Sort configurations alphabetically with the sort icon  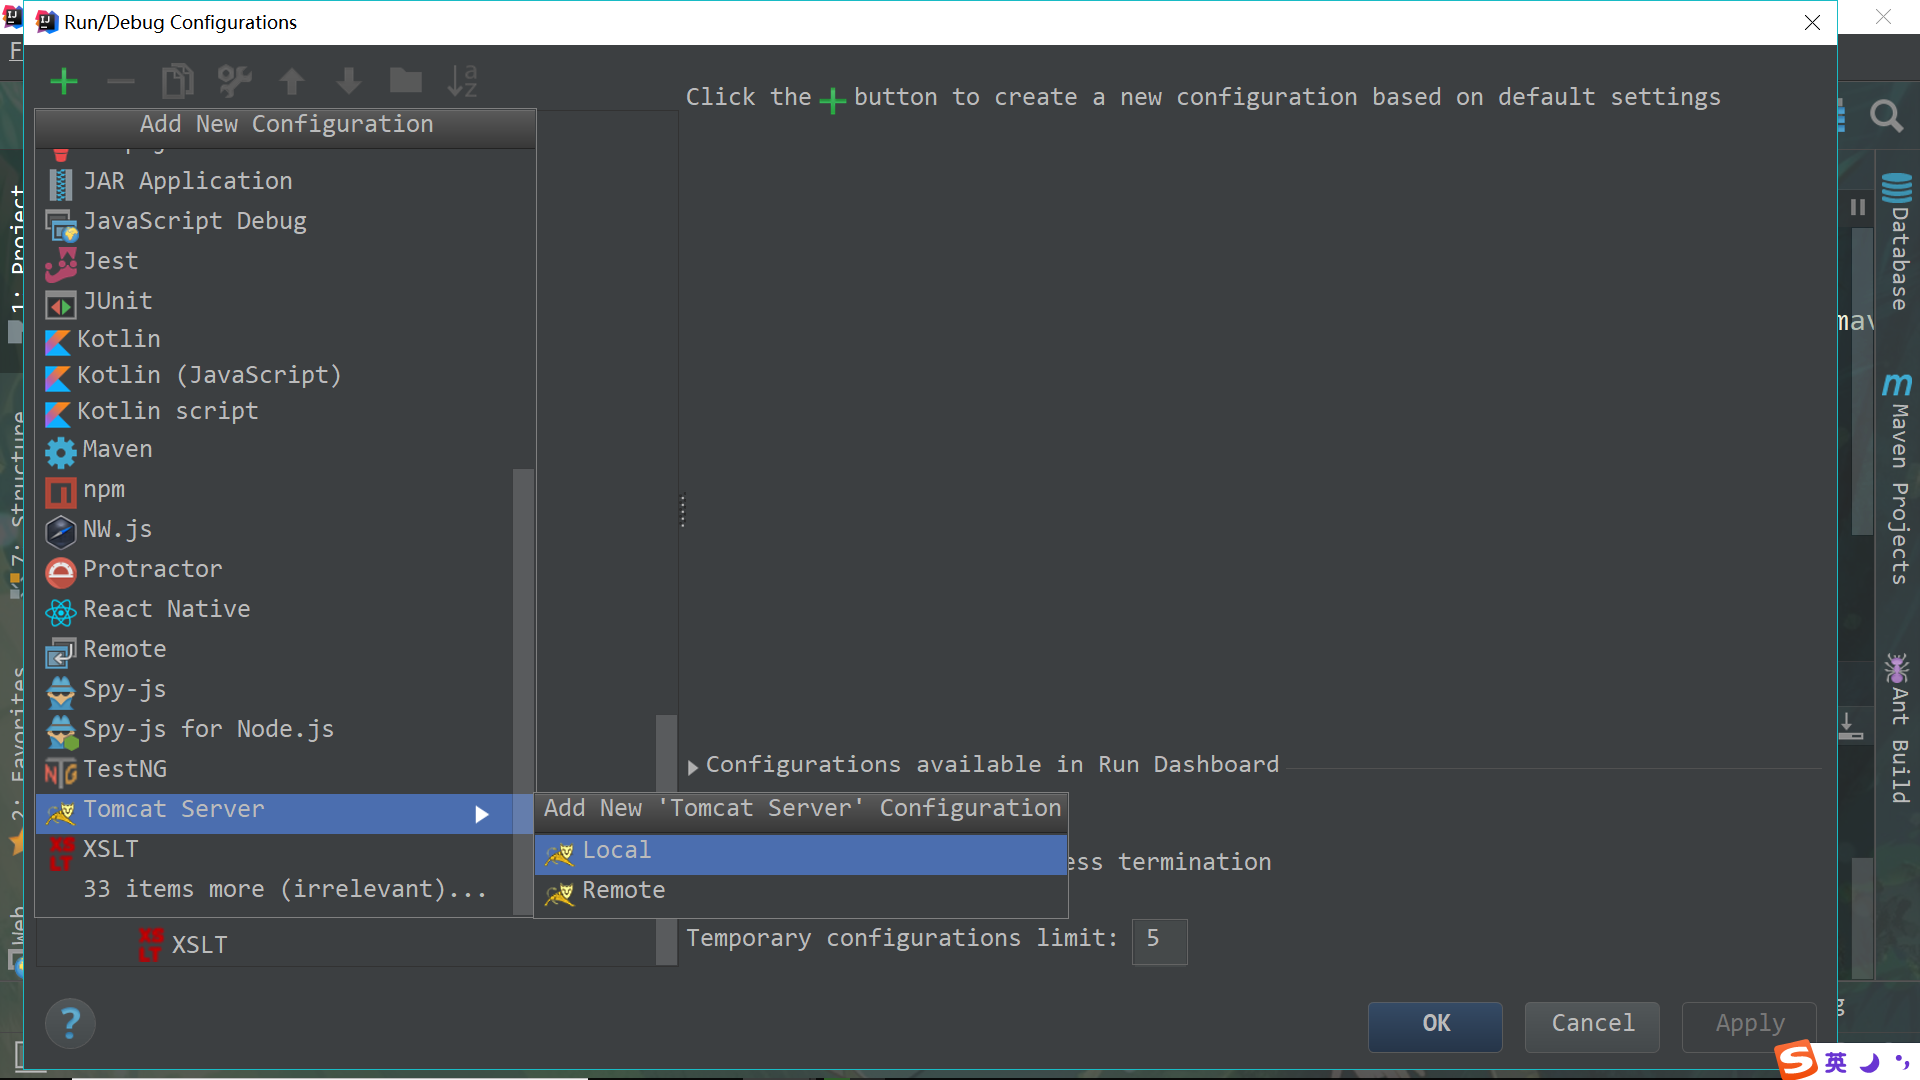pos(462,81)
